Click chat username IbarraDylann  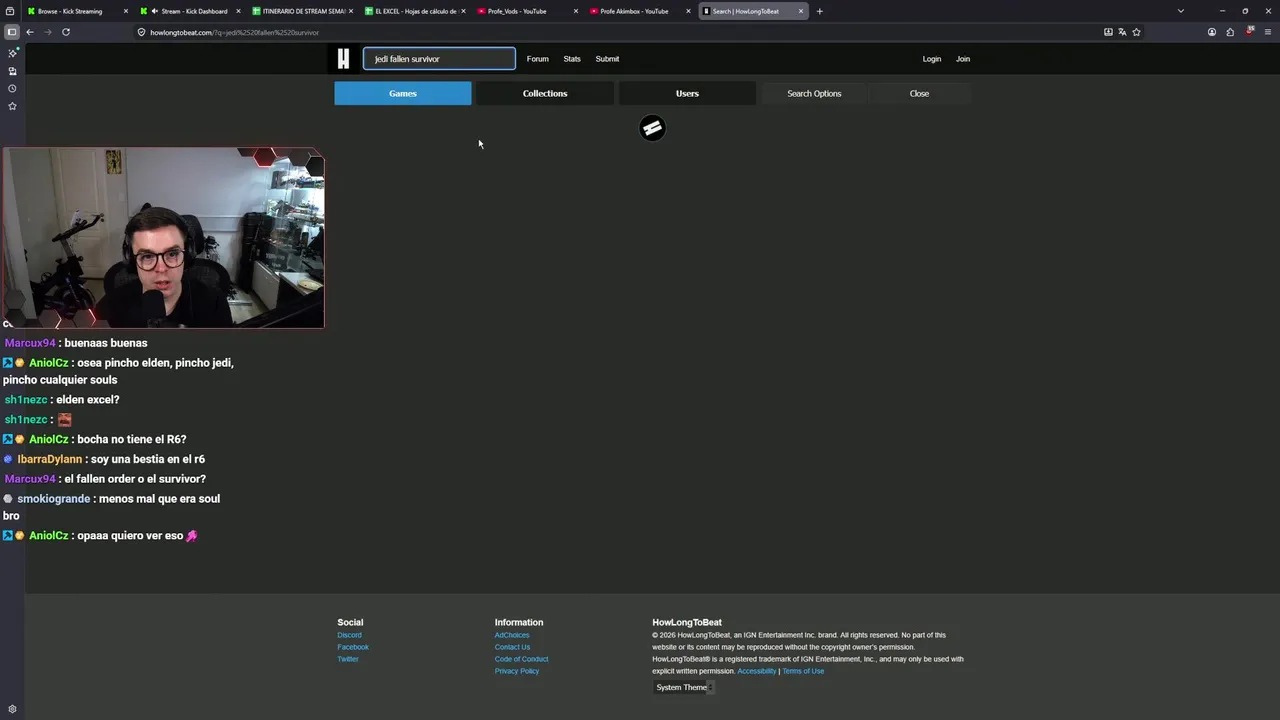pos(50,459)
